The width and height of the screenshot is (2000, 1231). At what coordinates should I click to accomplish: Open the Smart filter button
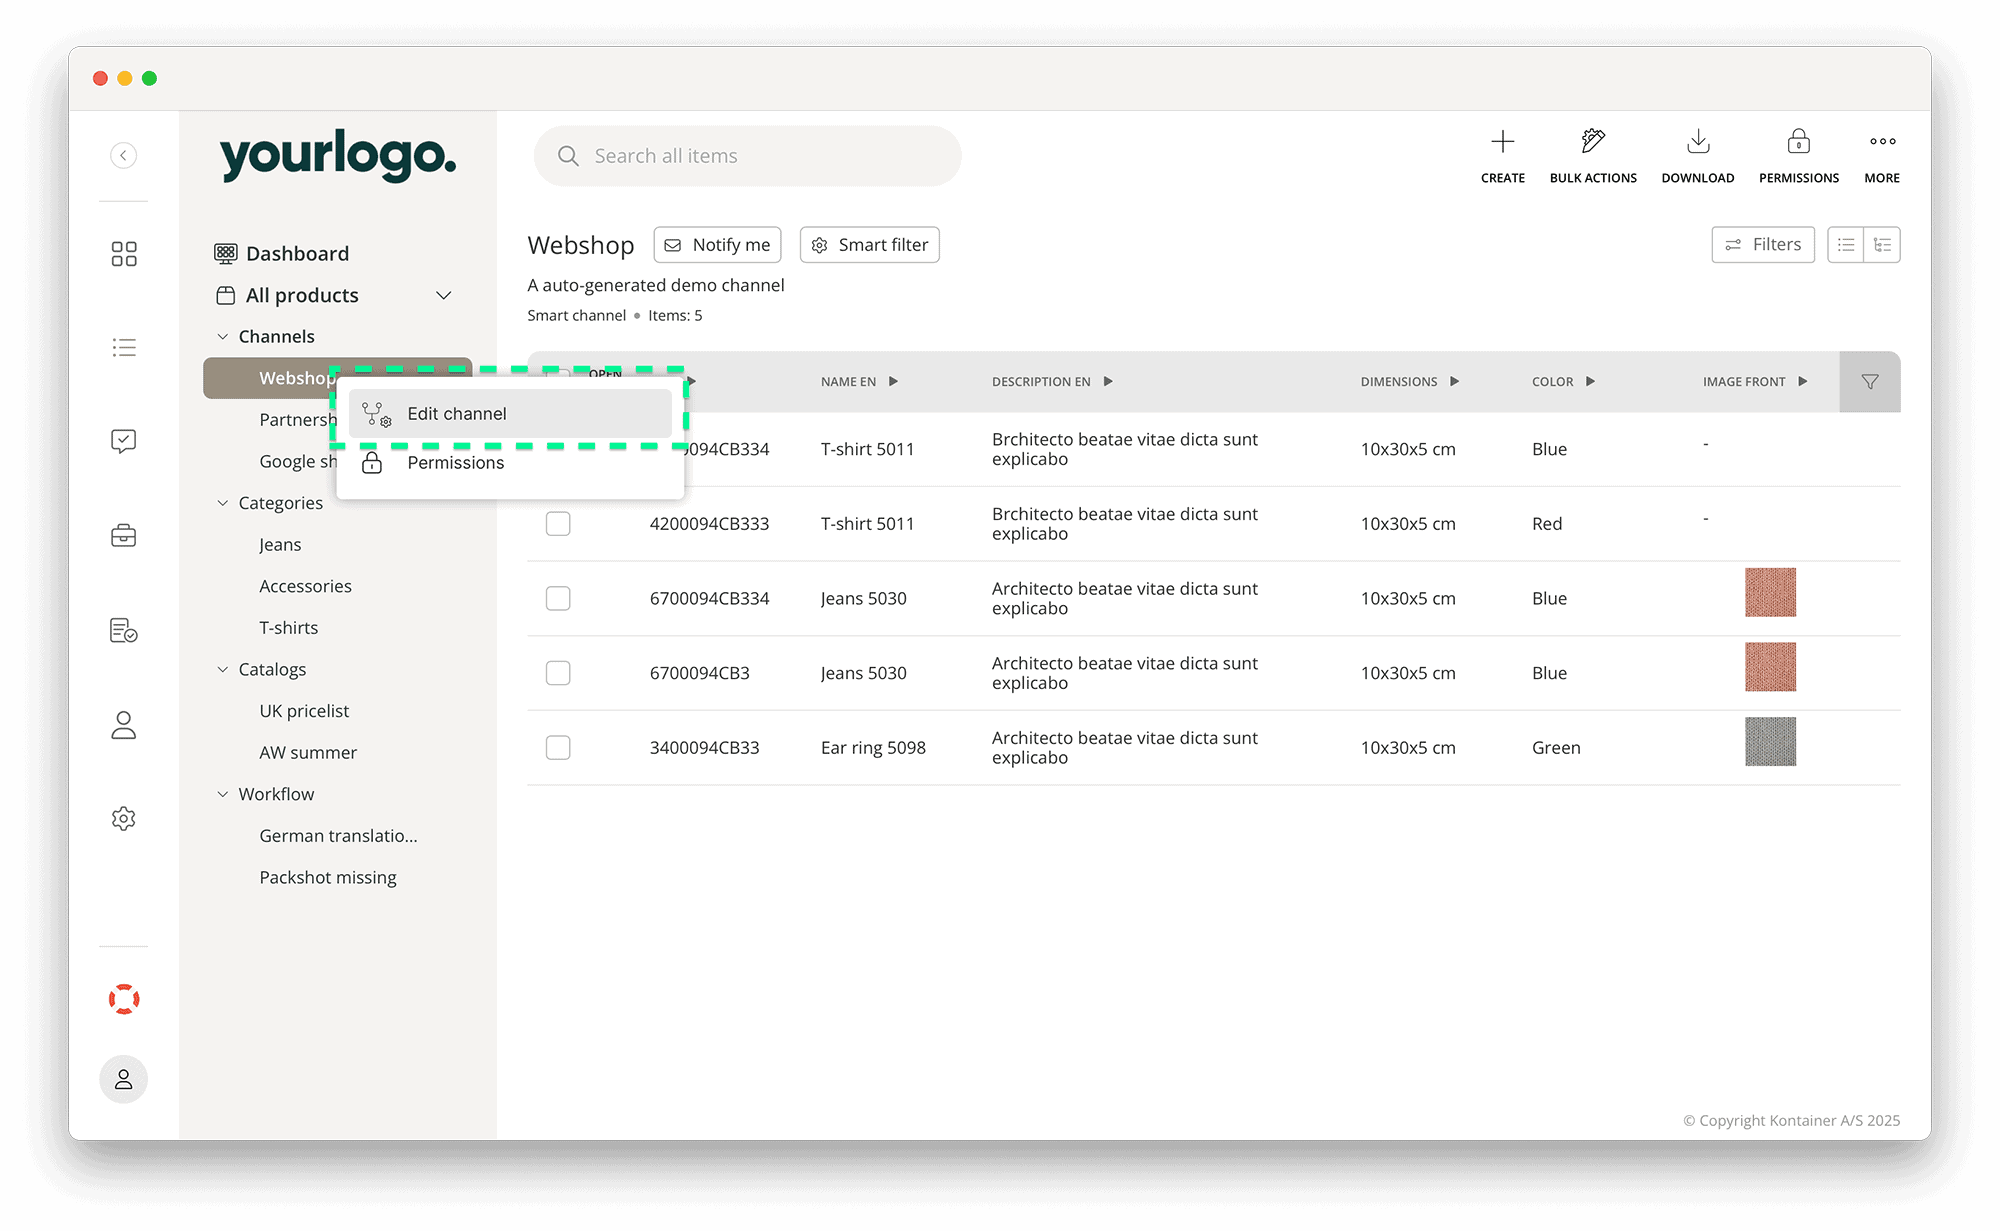869,245
